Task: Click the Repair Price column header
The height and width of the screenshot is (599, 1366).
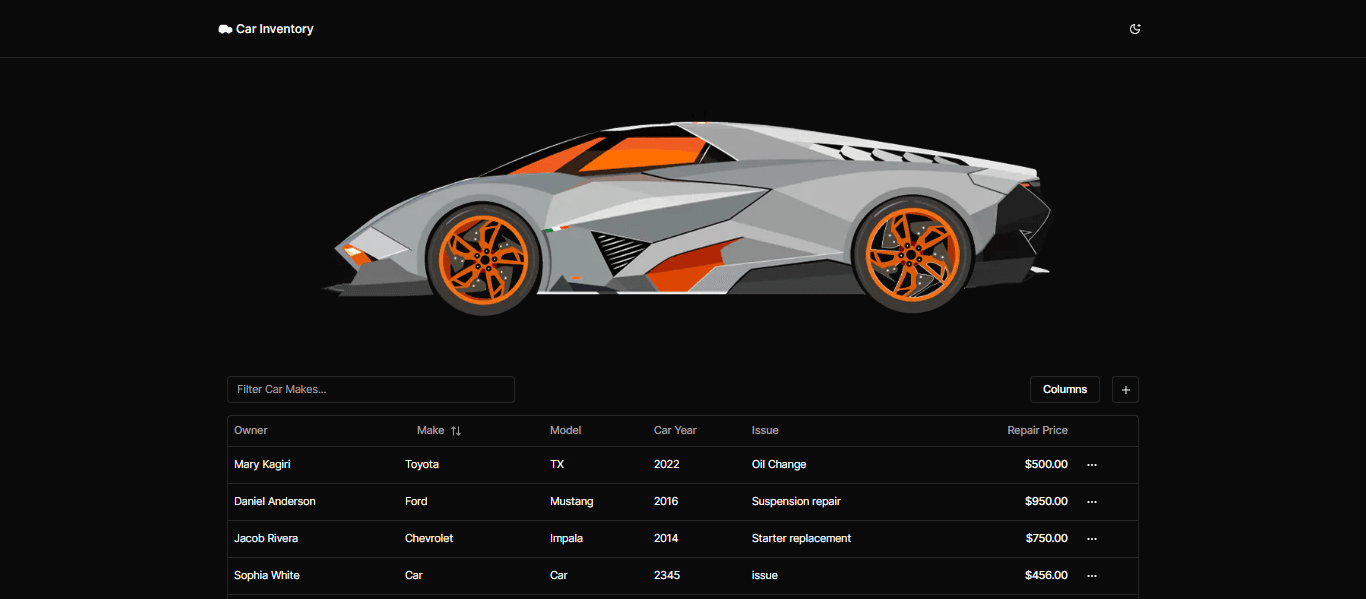Action: (1037, 430)
